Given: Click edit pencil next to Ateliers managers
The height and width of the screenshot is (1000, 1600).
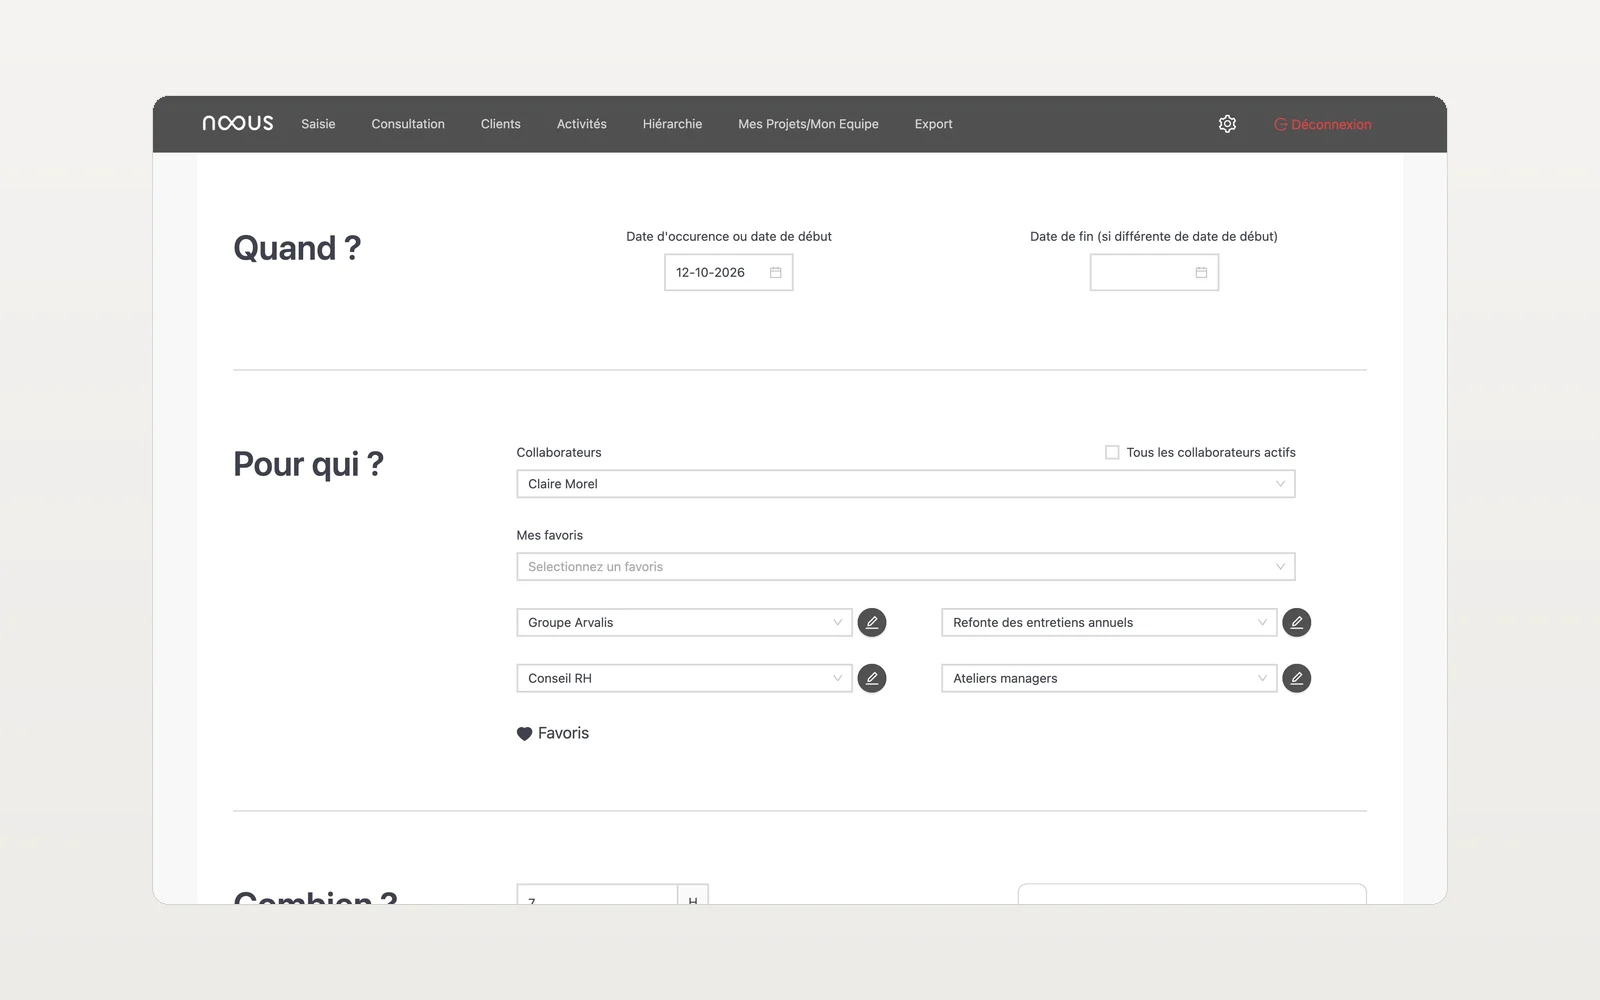Looking at the screenshot, I should 1296,678.
